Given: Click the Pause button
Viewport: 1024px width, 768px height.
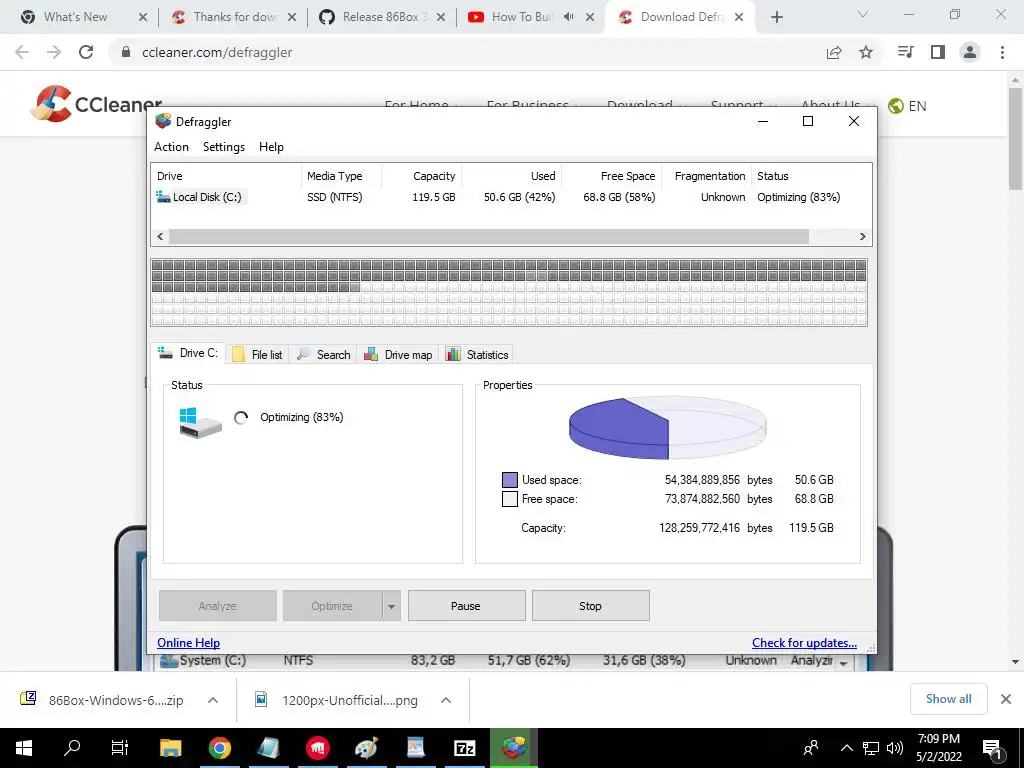Looking at the screenshot, I should (x=466, y=606).
